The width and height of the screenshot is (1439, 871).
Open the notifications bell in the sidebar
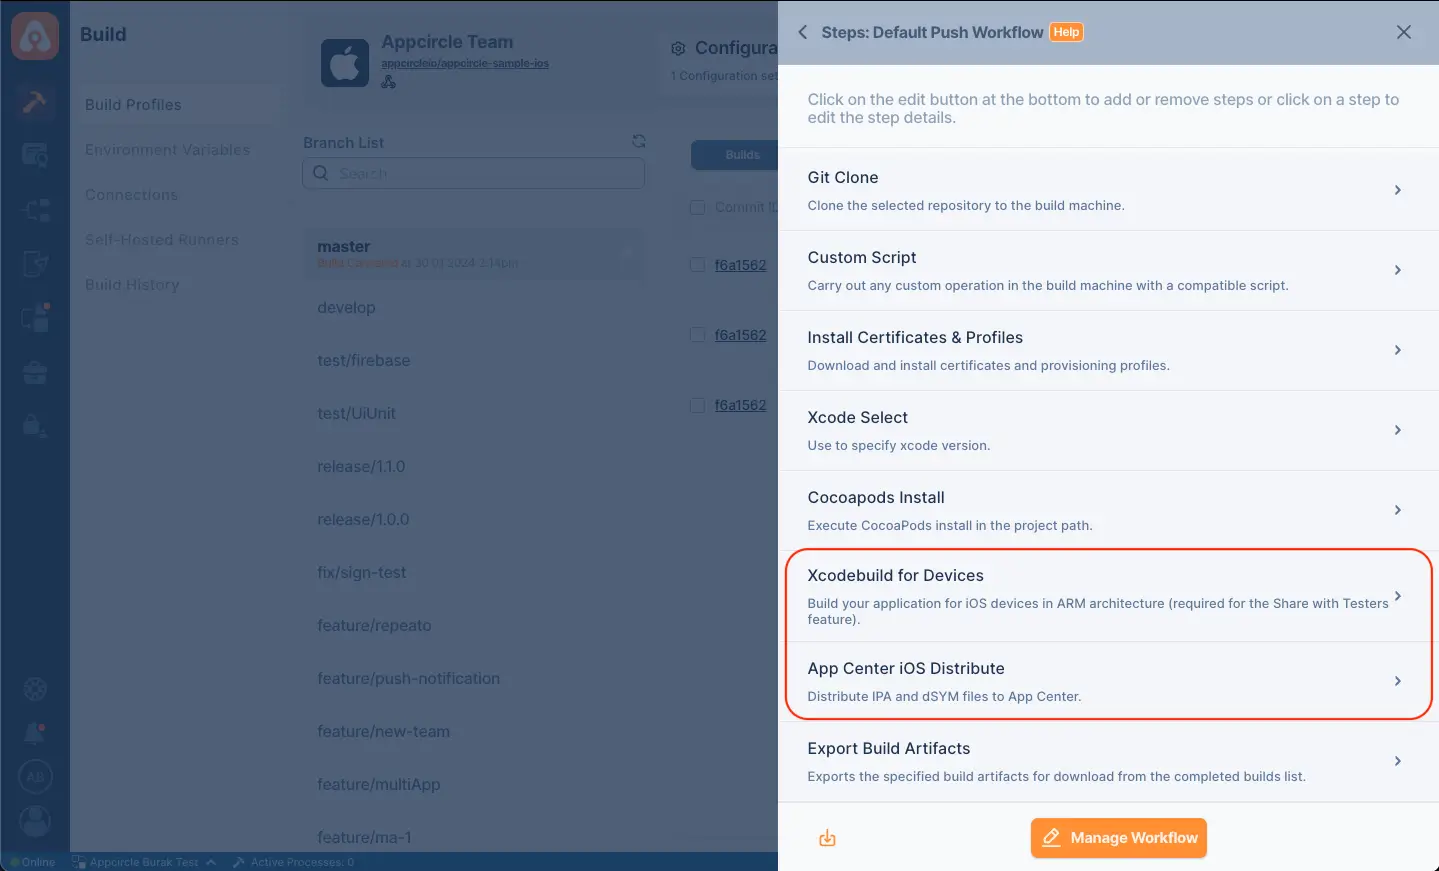34,733
